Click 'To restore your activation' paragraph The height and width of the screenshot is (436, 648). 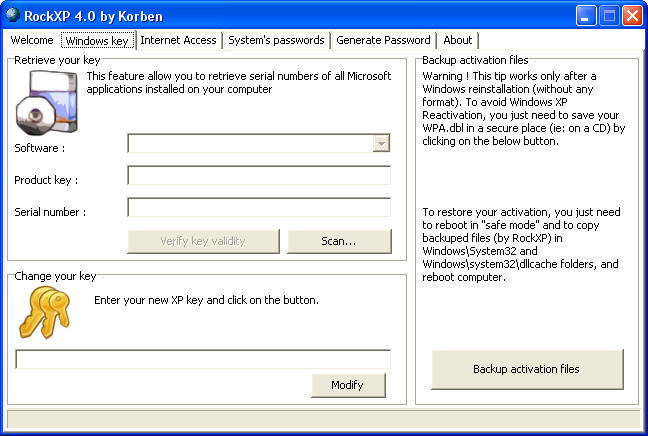521,244
